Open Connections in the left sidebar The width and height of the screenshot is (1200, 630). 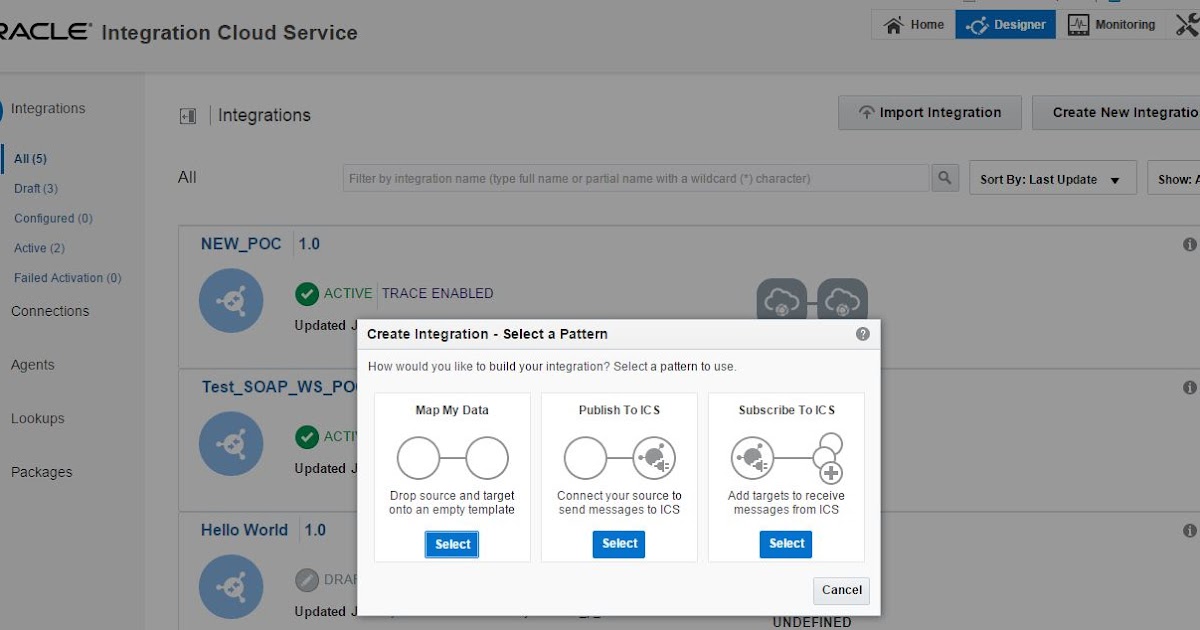(49, 311)
